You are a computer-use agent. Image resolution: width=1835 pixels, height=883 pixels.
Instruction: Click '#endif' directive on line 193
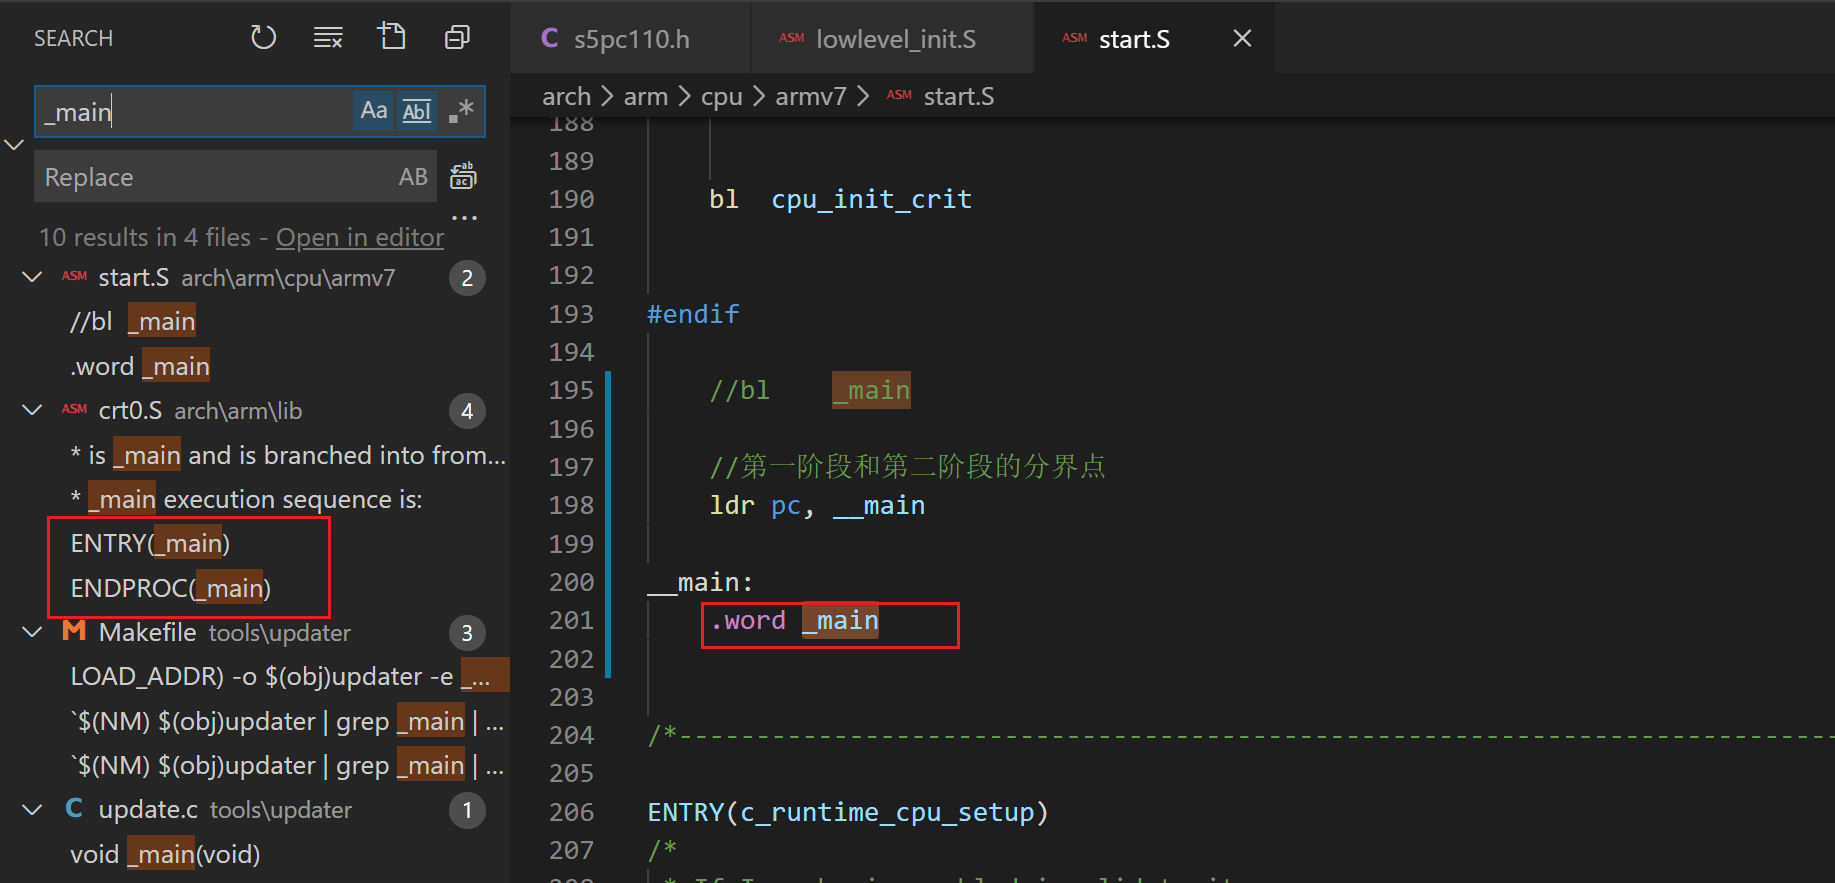[693, 314]
